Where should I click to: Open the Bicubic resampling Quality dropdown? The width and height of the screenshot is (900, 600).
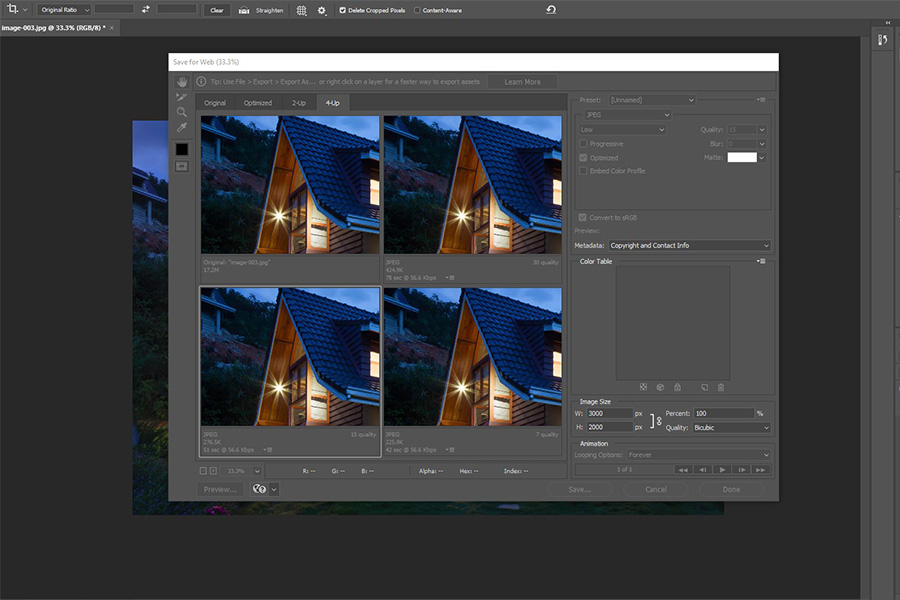point(732,428)
